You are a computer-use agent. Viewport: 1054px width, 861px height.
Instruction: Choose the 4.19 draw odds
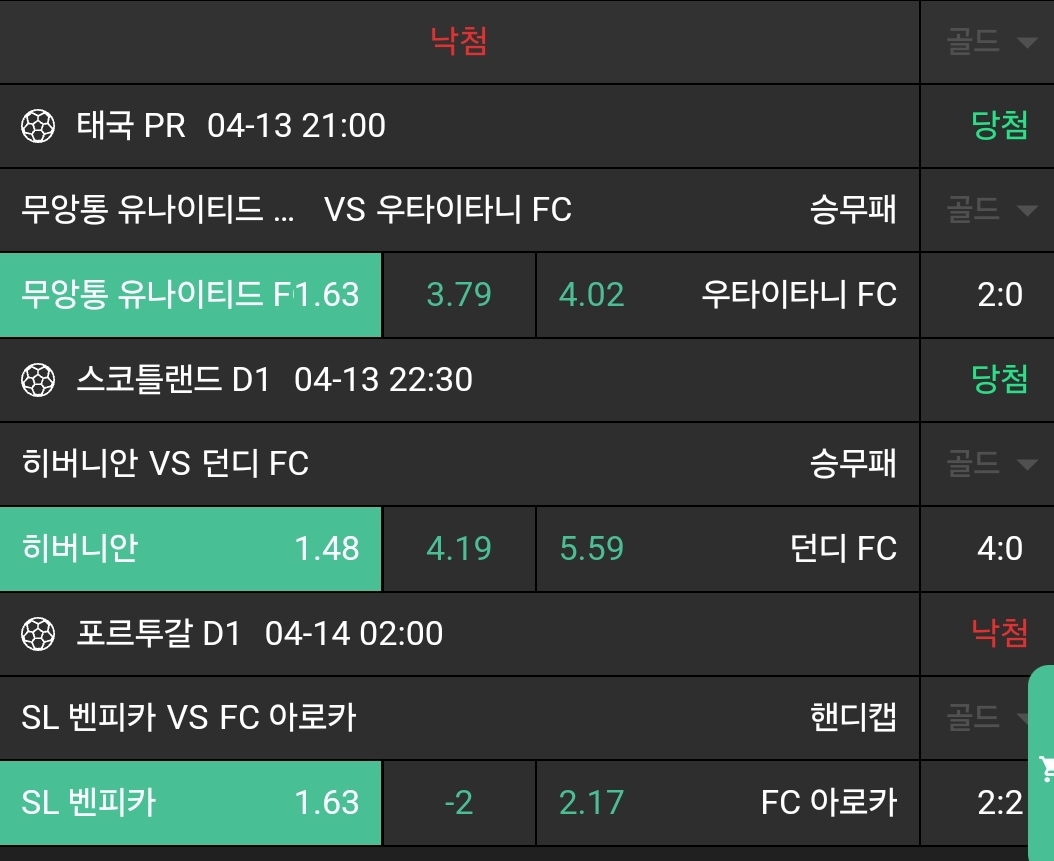459,549
